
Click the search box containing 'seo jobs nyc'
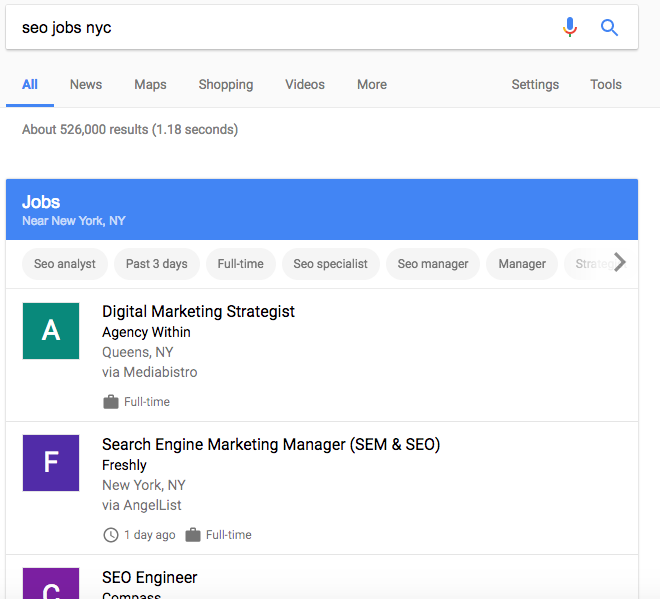pos(280,28)
